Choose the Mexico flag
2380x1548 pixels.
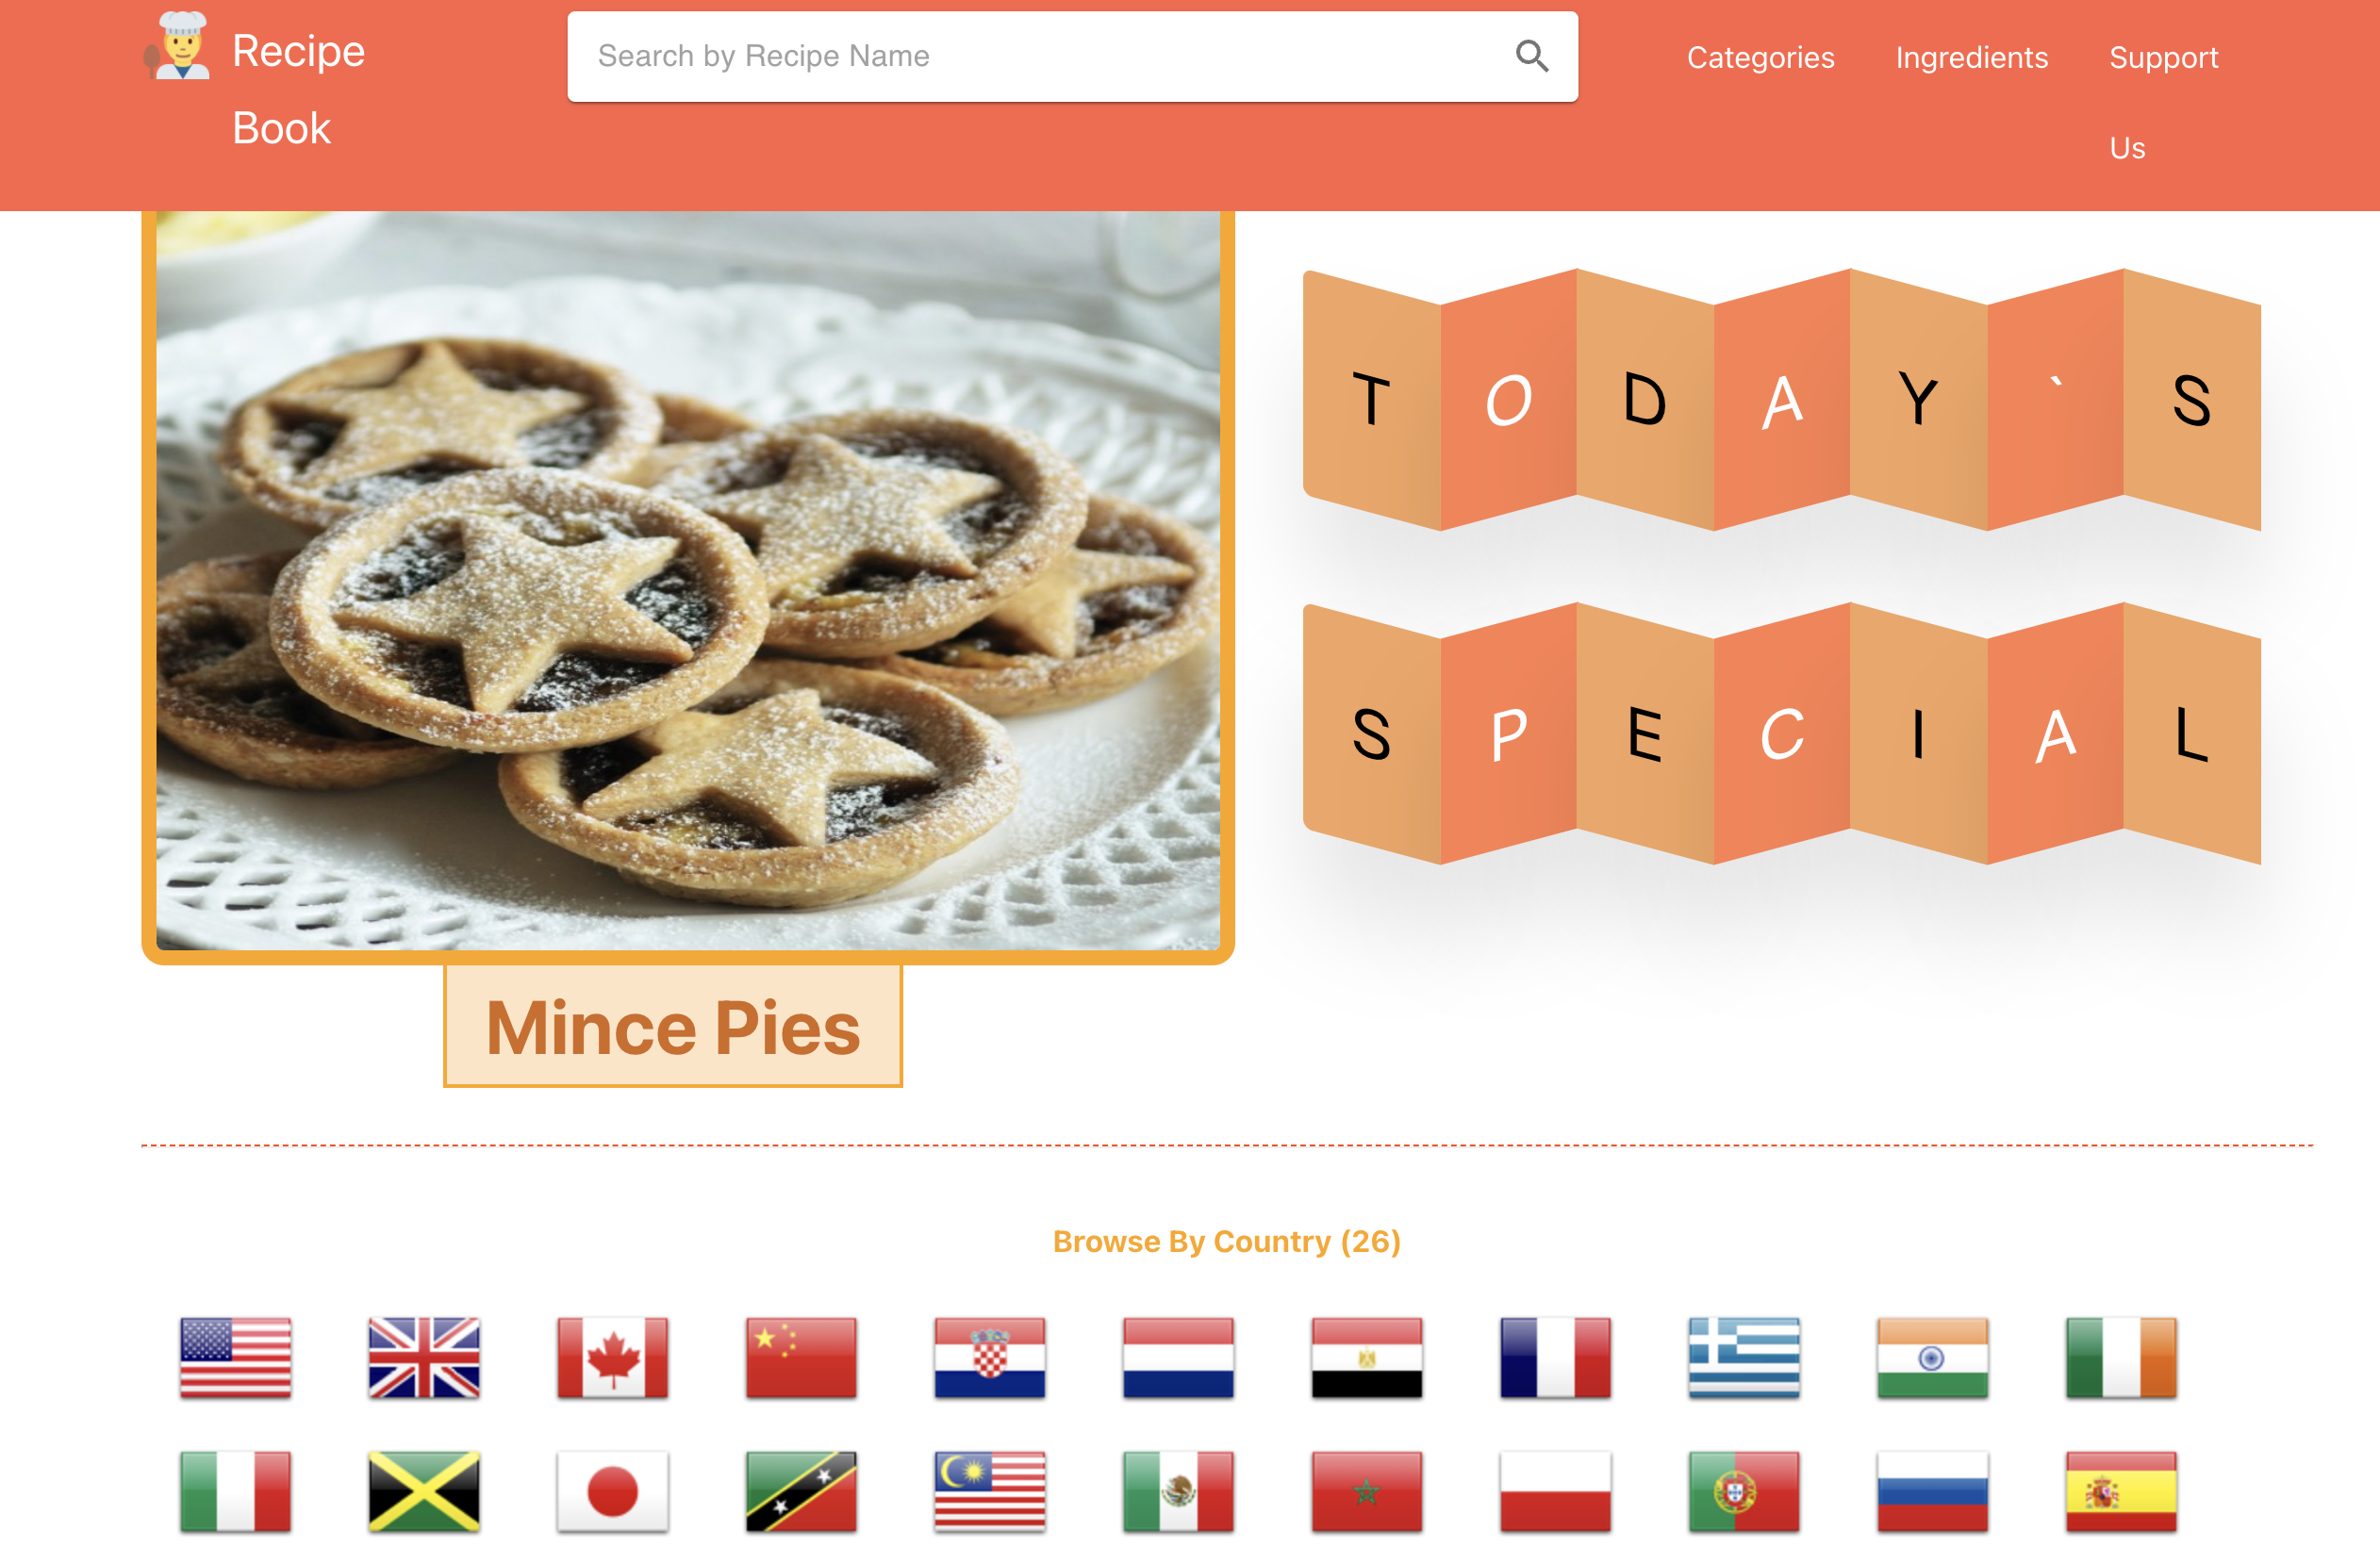(x=1178, y=1491)
